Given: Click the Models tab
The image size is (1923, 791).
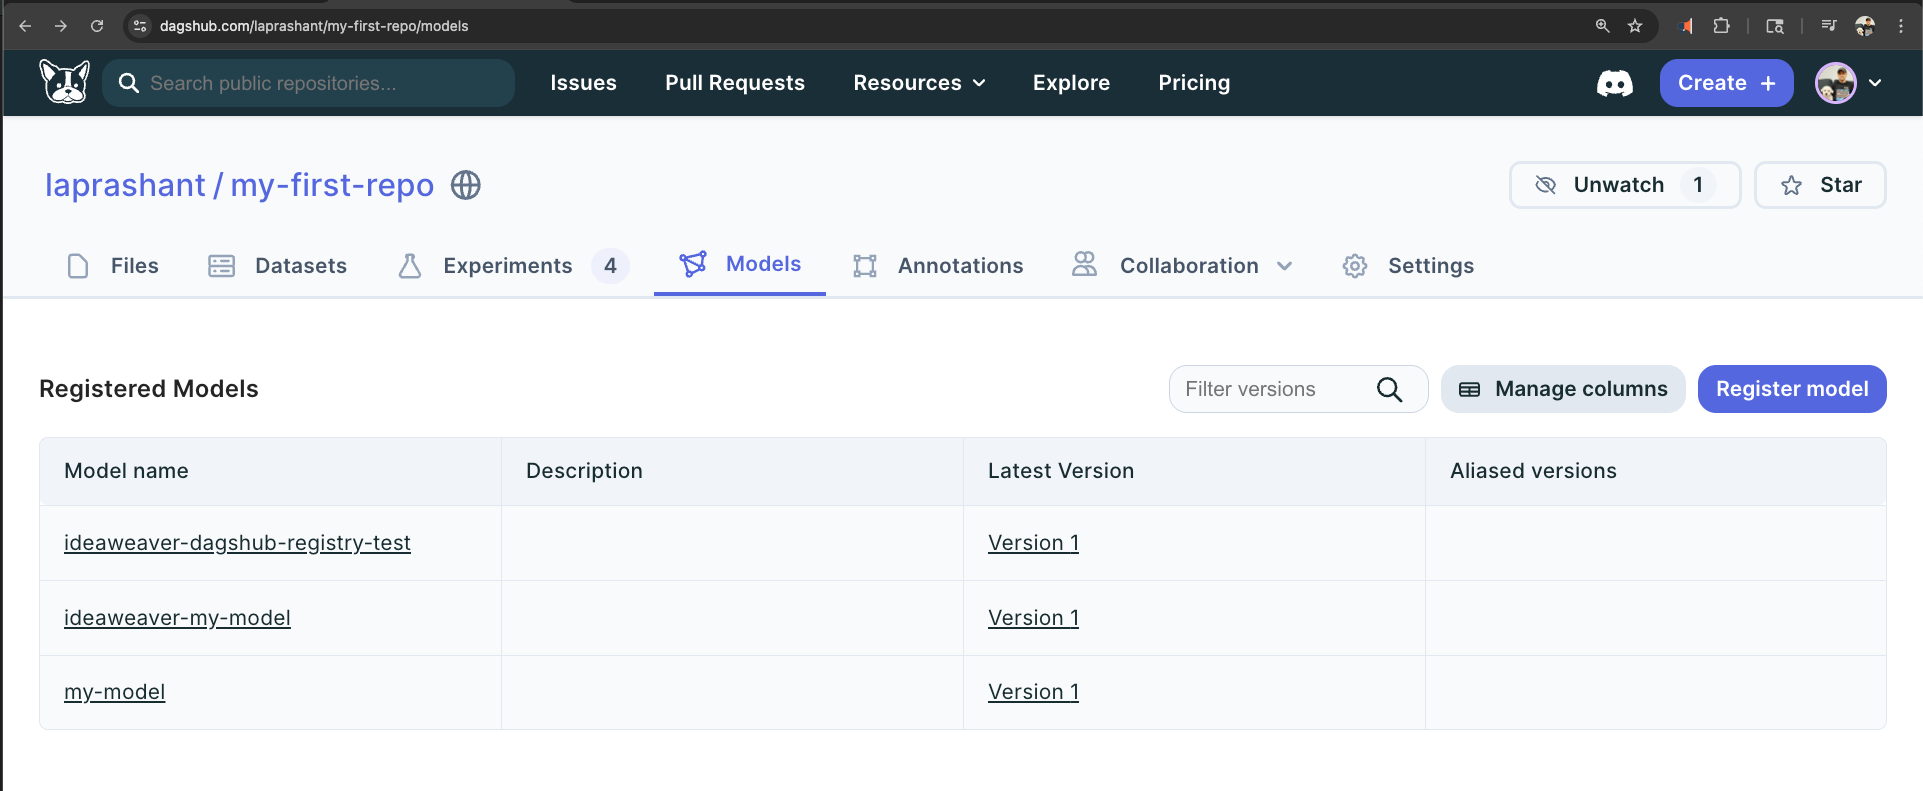Looking at the screenshot, I should [740, 264].
